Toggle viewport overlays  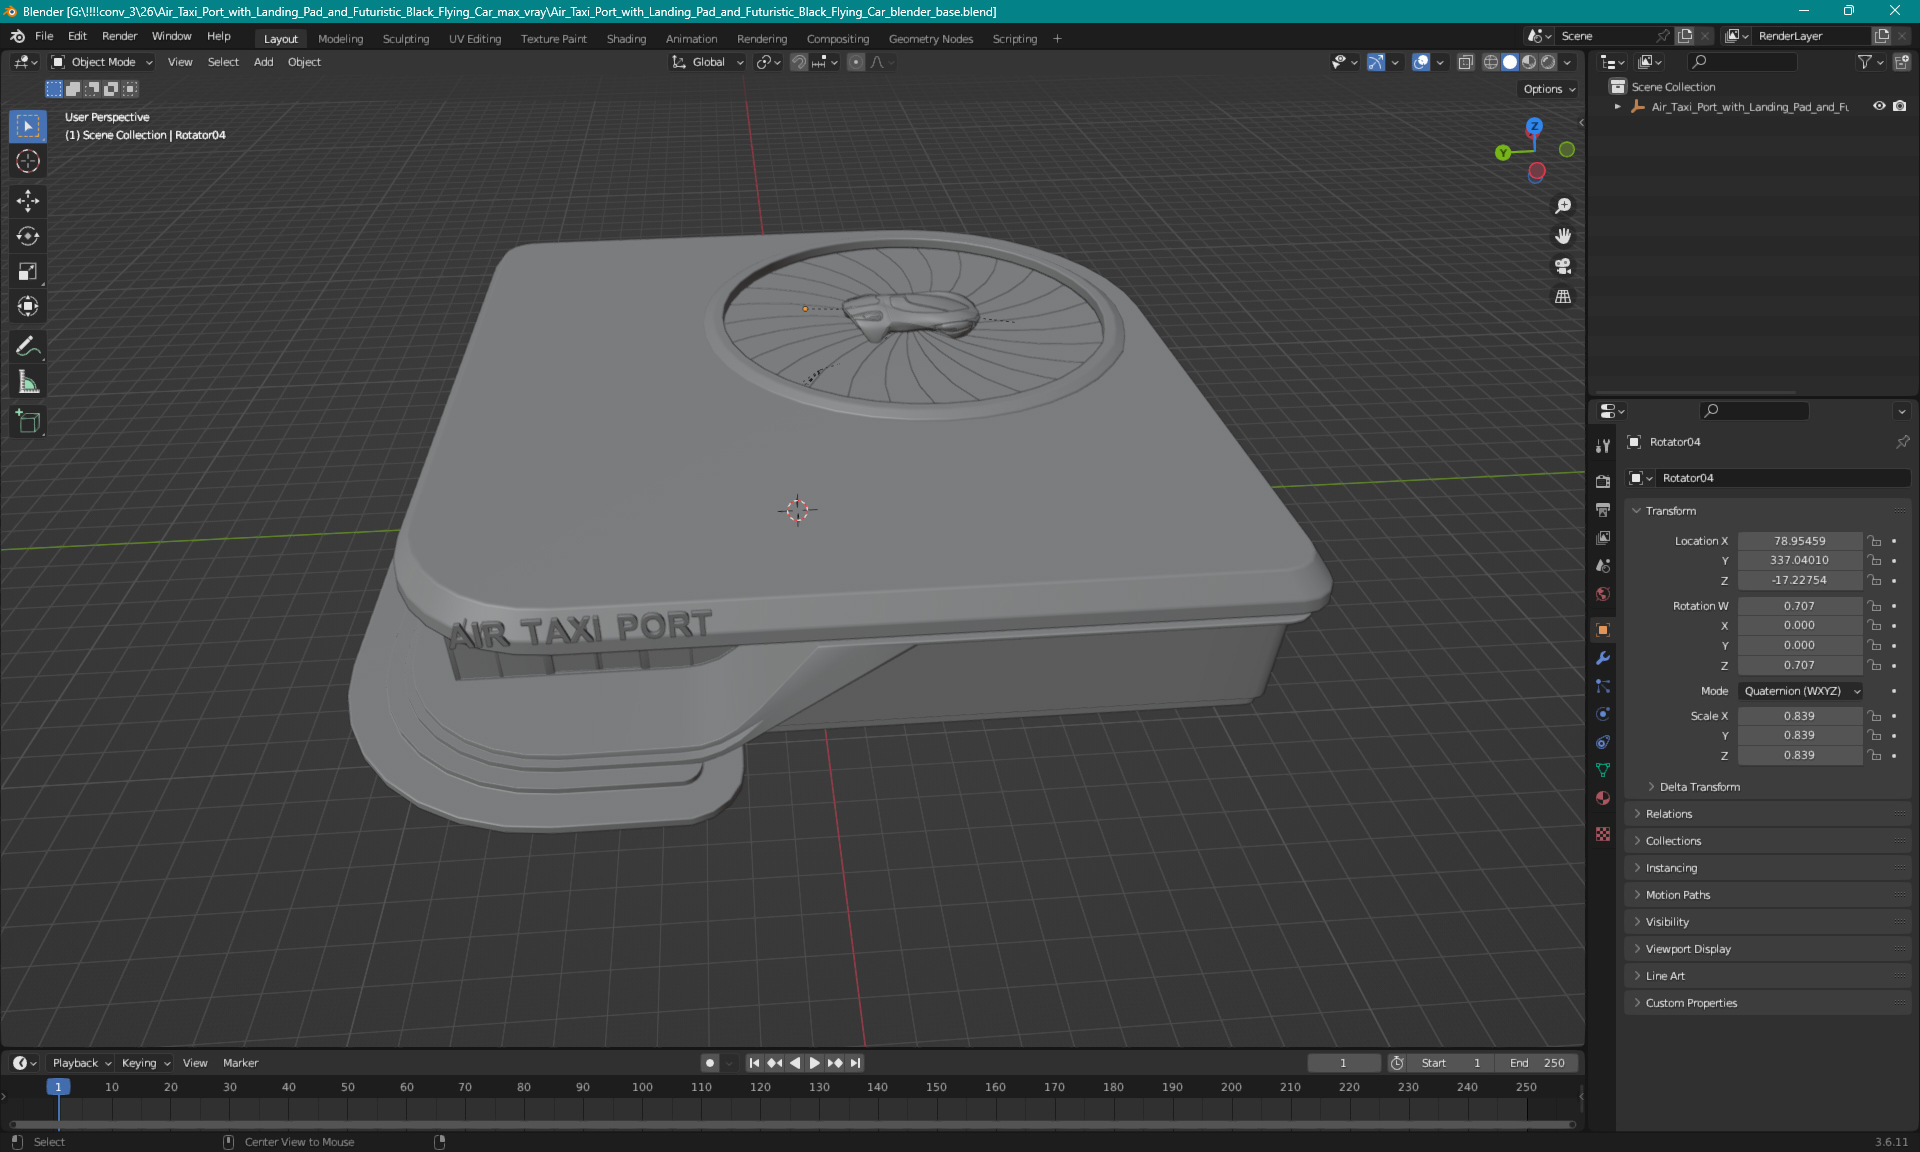click(1420, 62)
